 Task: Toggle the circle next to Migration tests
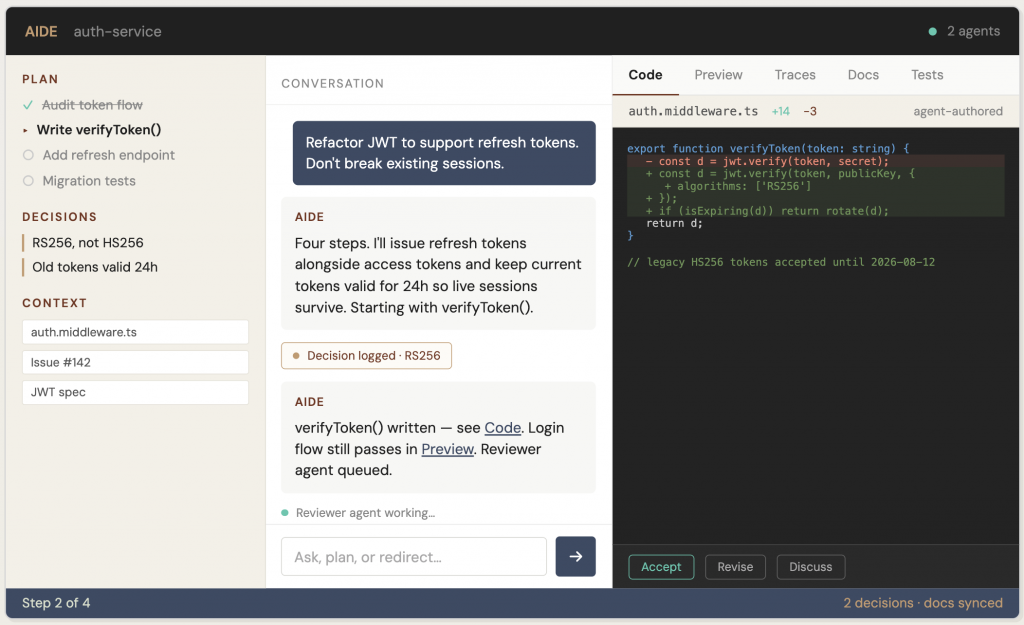(x=28, y=181)
